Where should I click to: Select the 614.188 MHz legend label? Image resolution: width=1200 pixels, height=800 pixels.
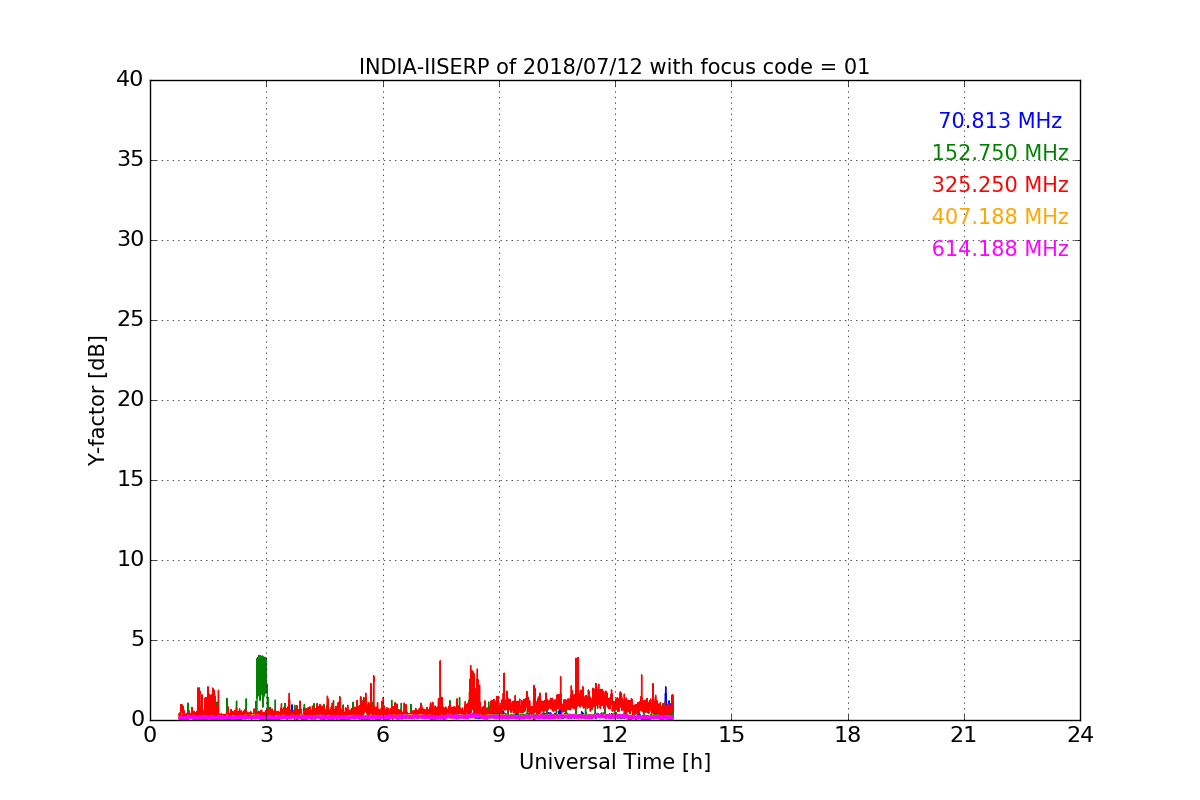click(x=1000, y=249)
